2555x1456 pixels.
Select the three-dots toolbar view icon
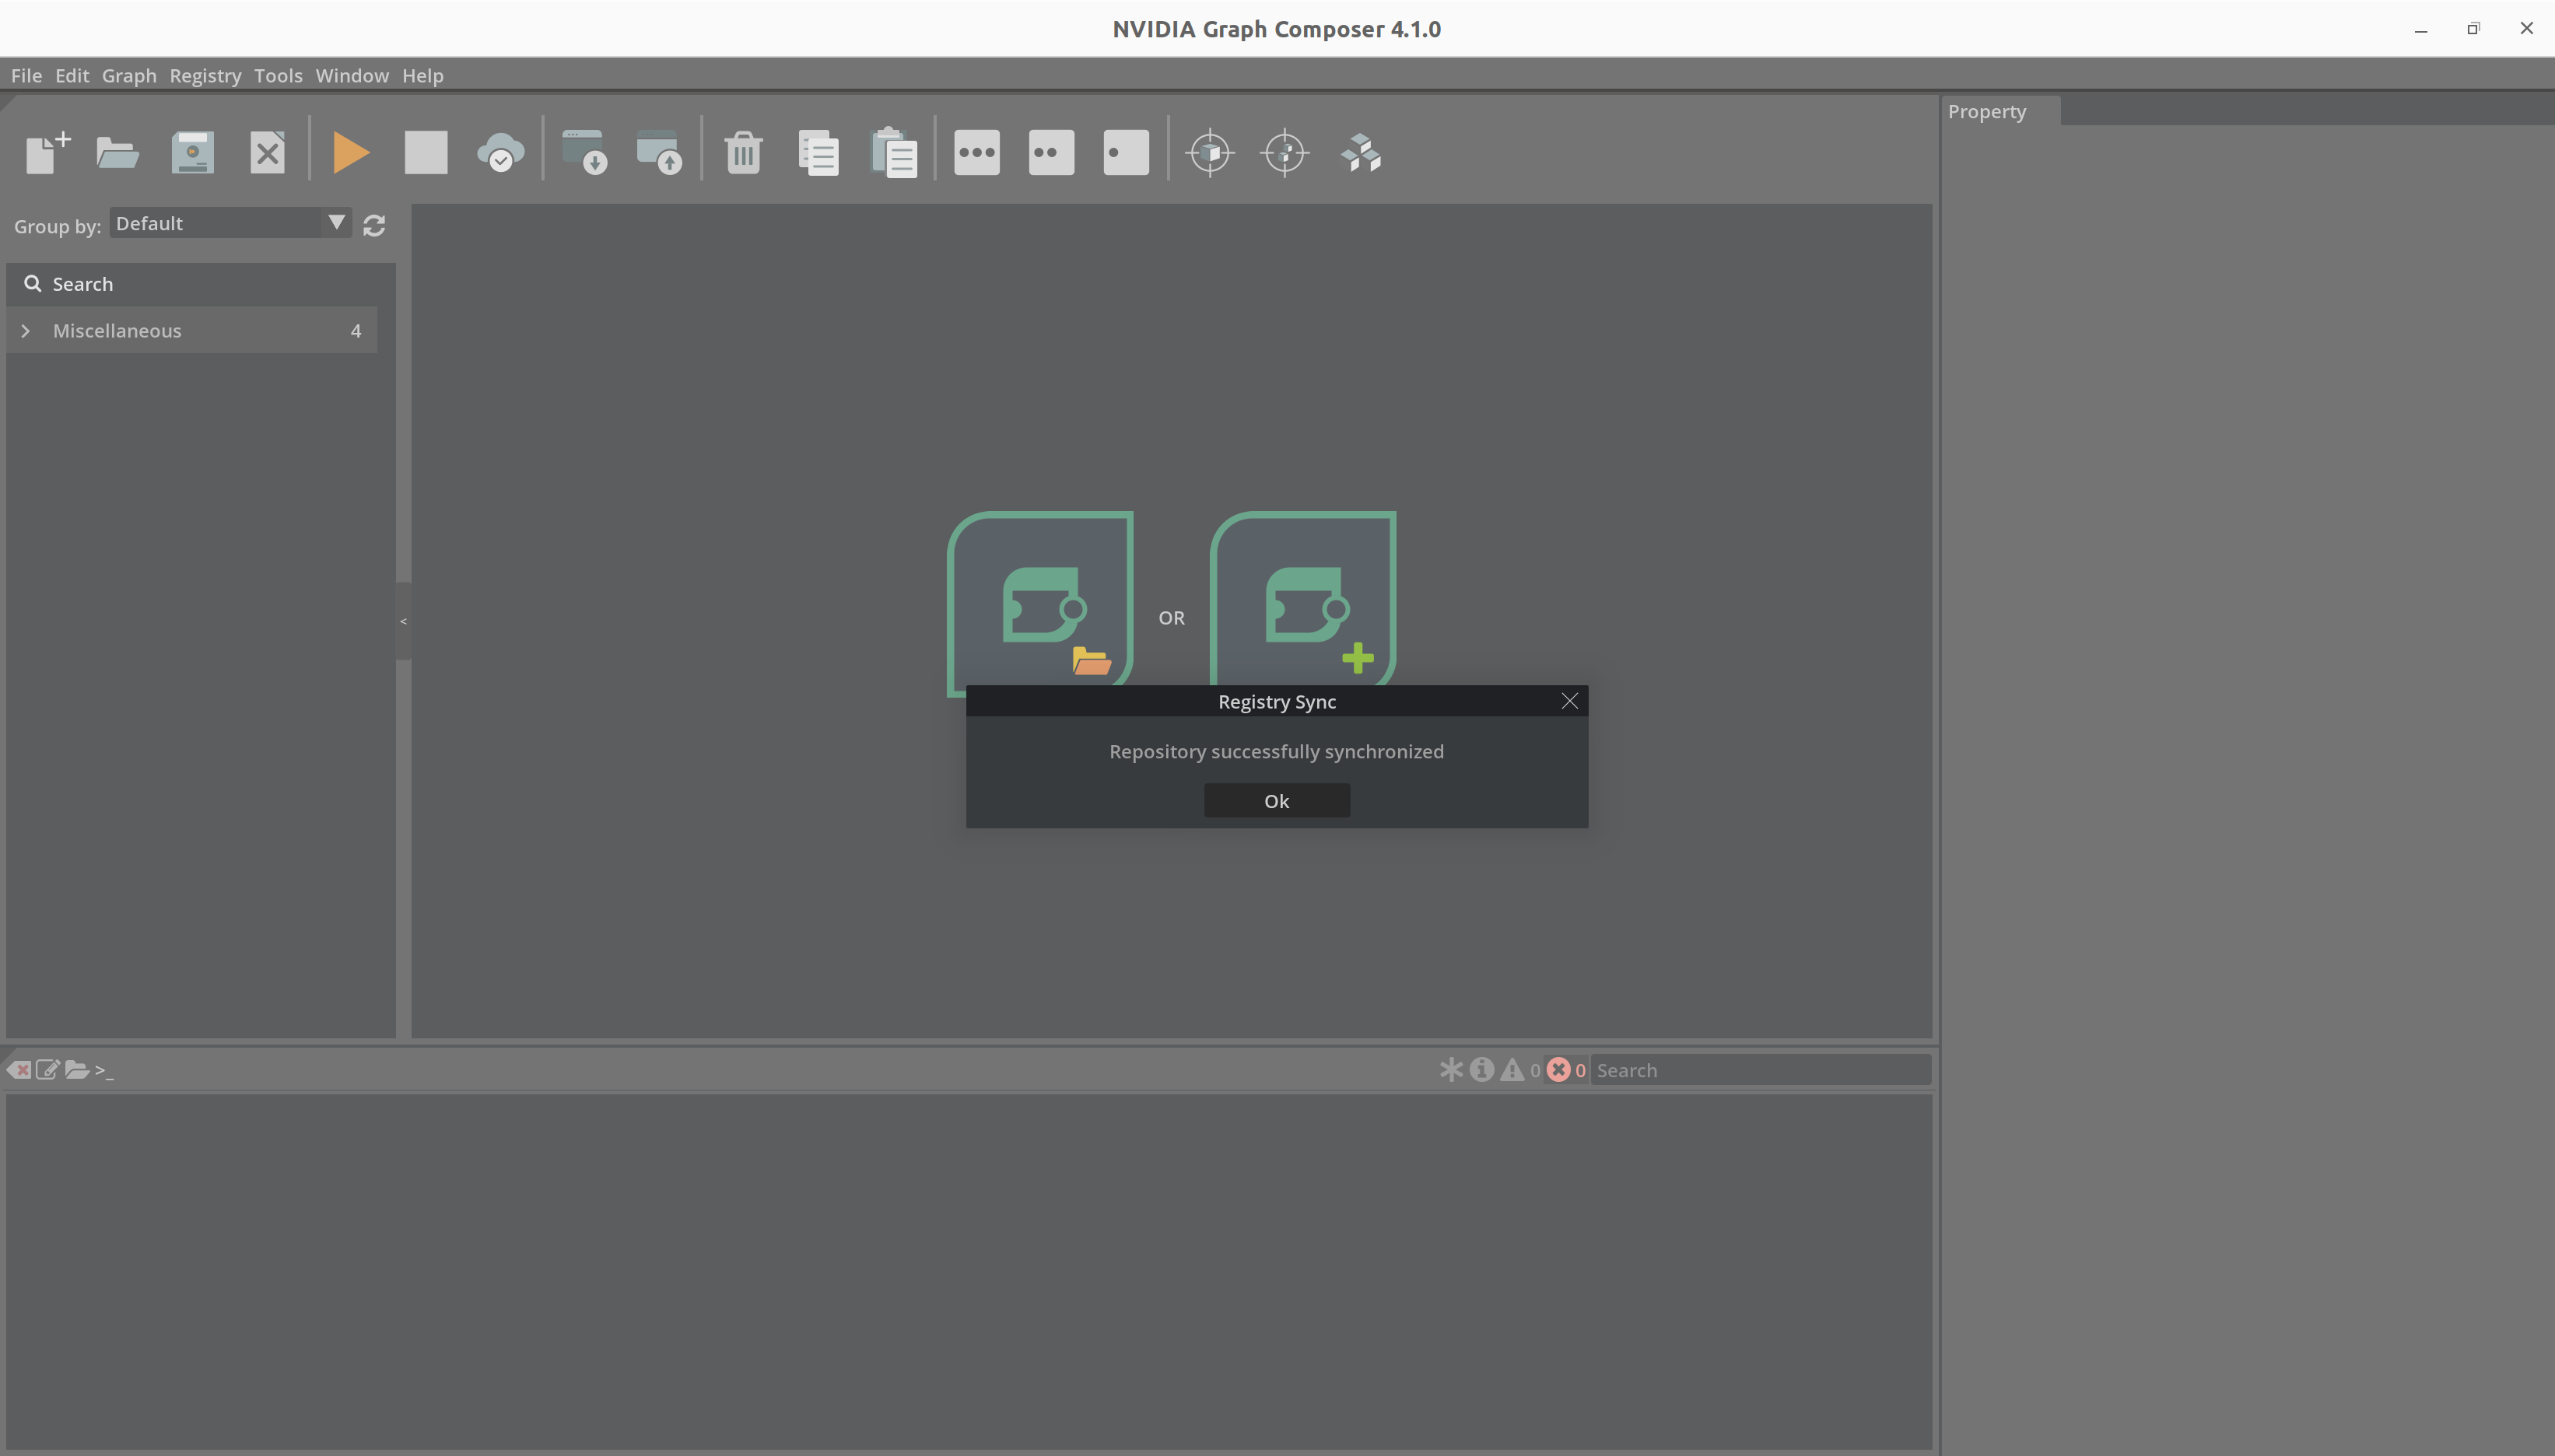tap(976, 152)
